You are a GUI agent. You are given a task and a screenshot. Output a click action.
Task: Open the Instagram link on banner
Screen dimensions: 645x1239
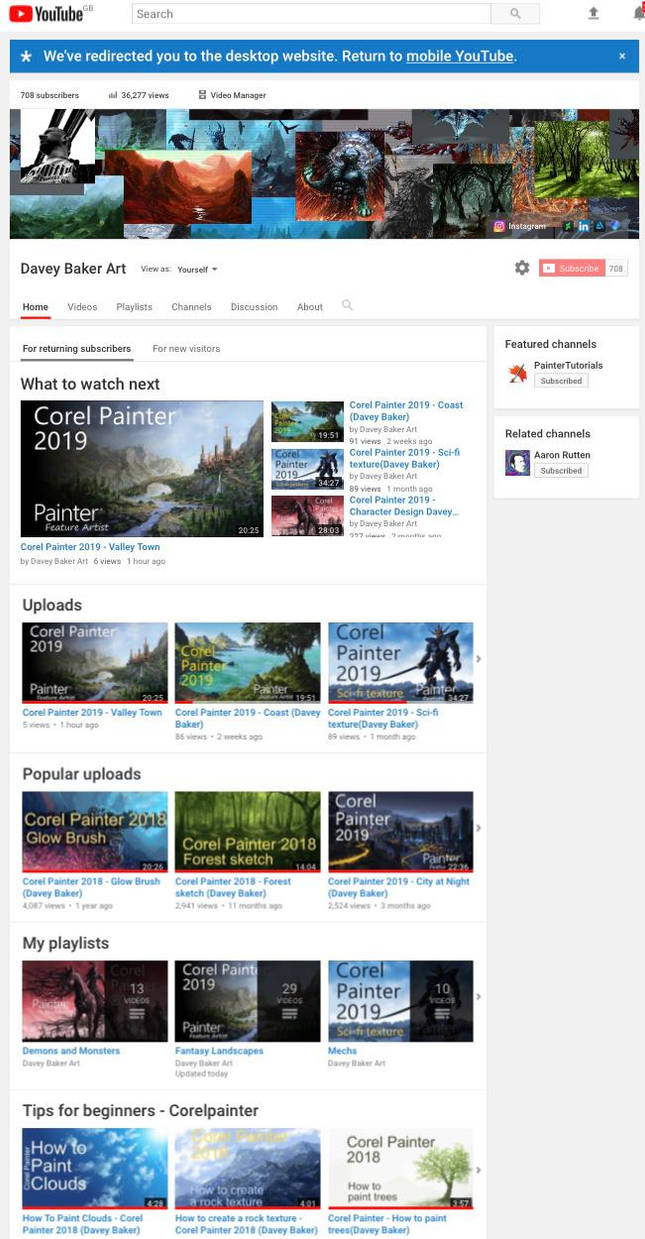[520, 226]
